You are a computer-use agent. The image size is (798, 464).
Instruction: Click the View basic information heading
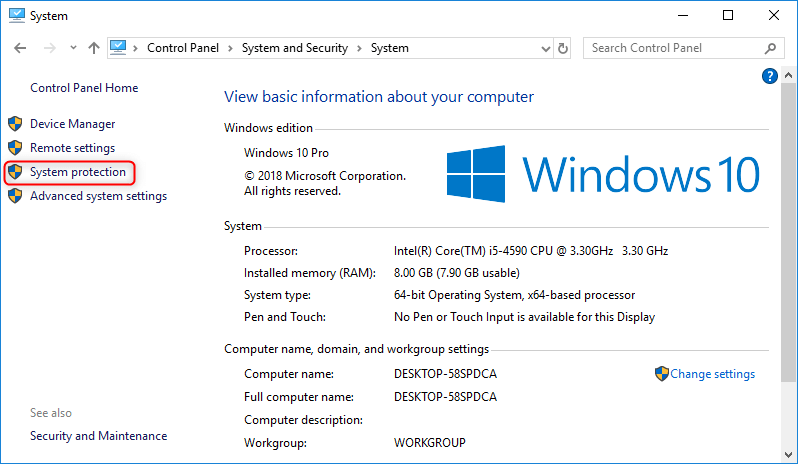click(379, 97)
